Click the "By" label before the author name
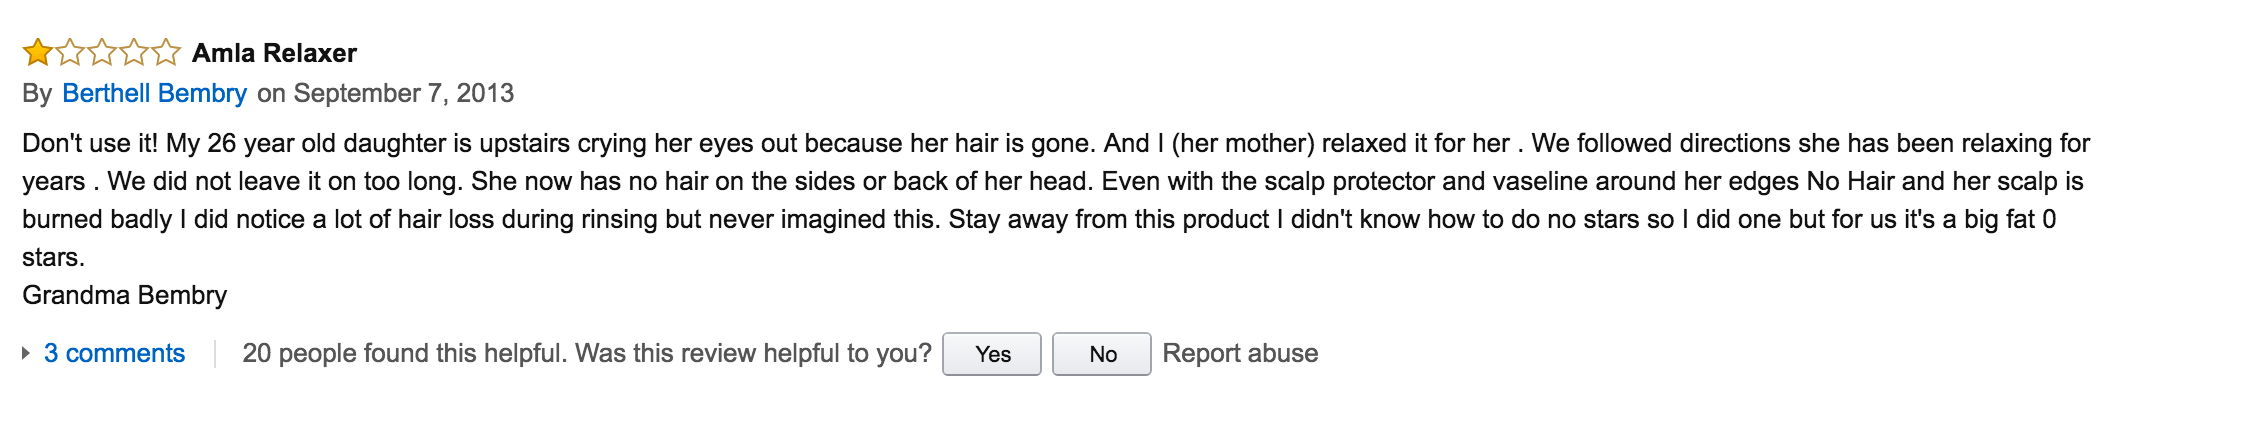The width and height of the screenshot is (2242, 424). coord(37,93)
